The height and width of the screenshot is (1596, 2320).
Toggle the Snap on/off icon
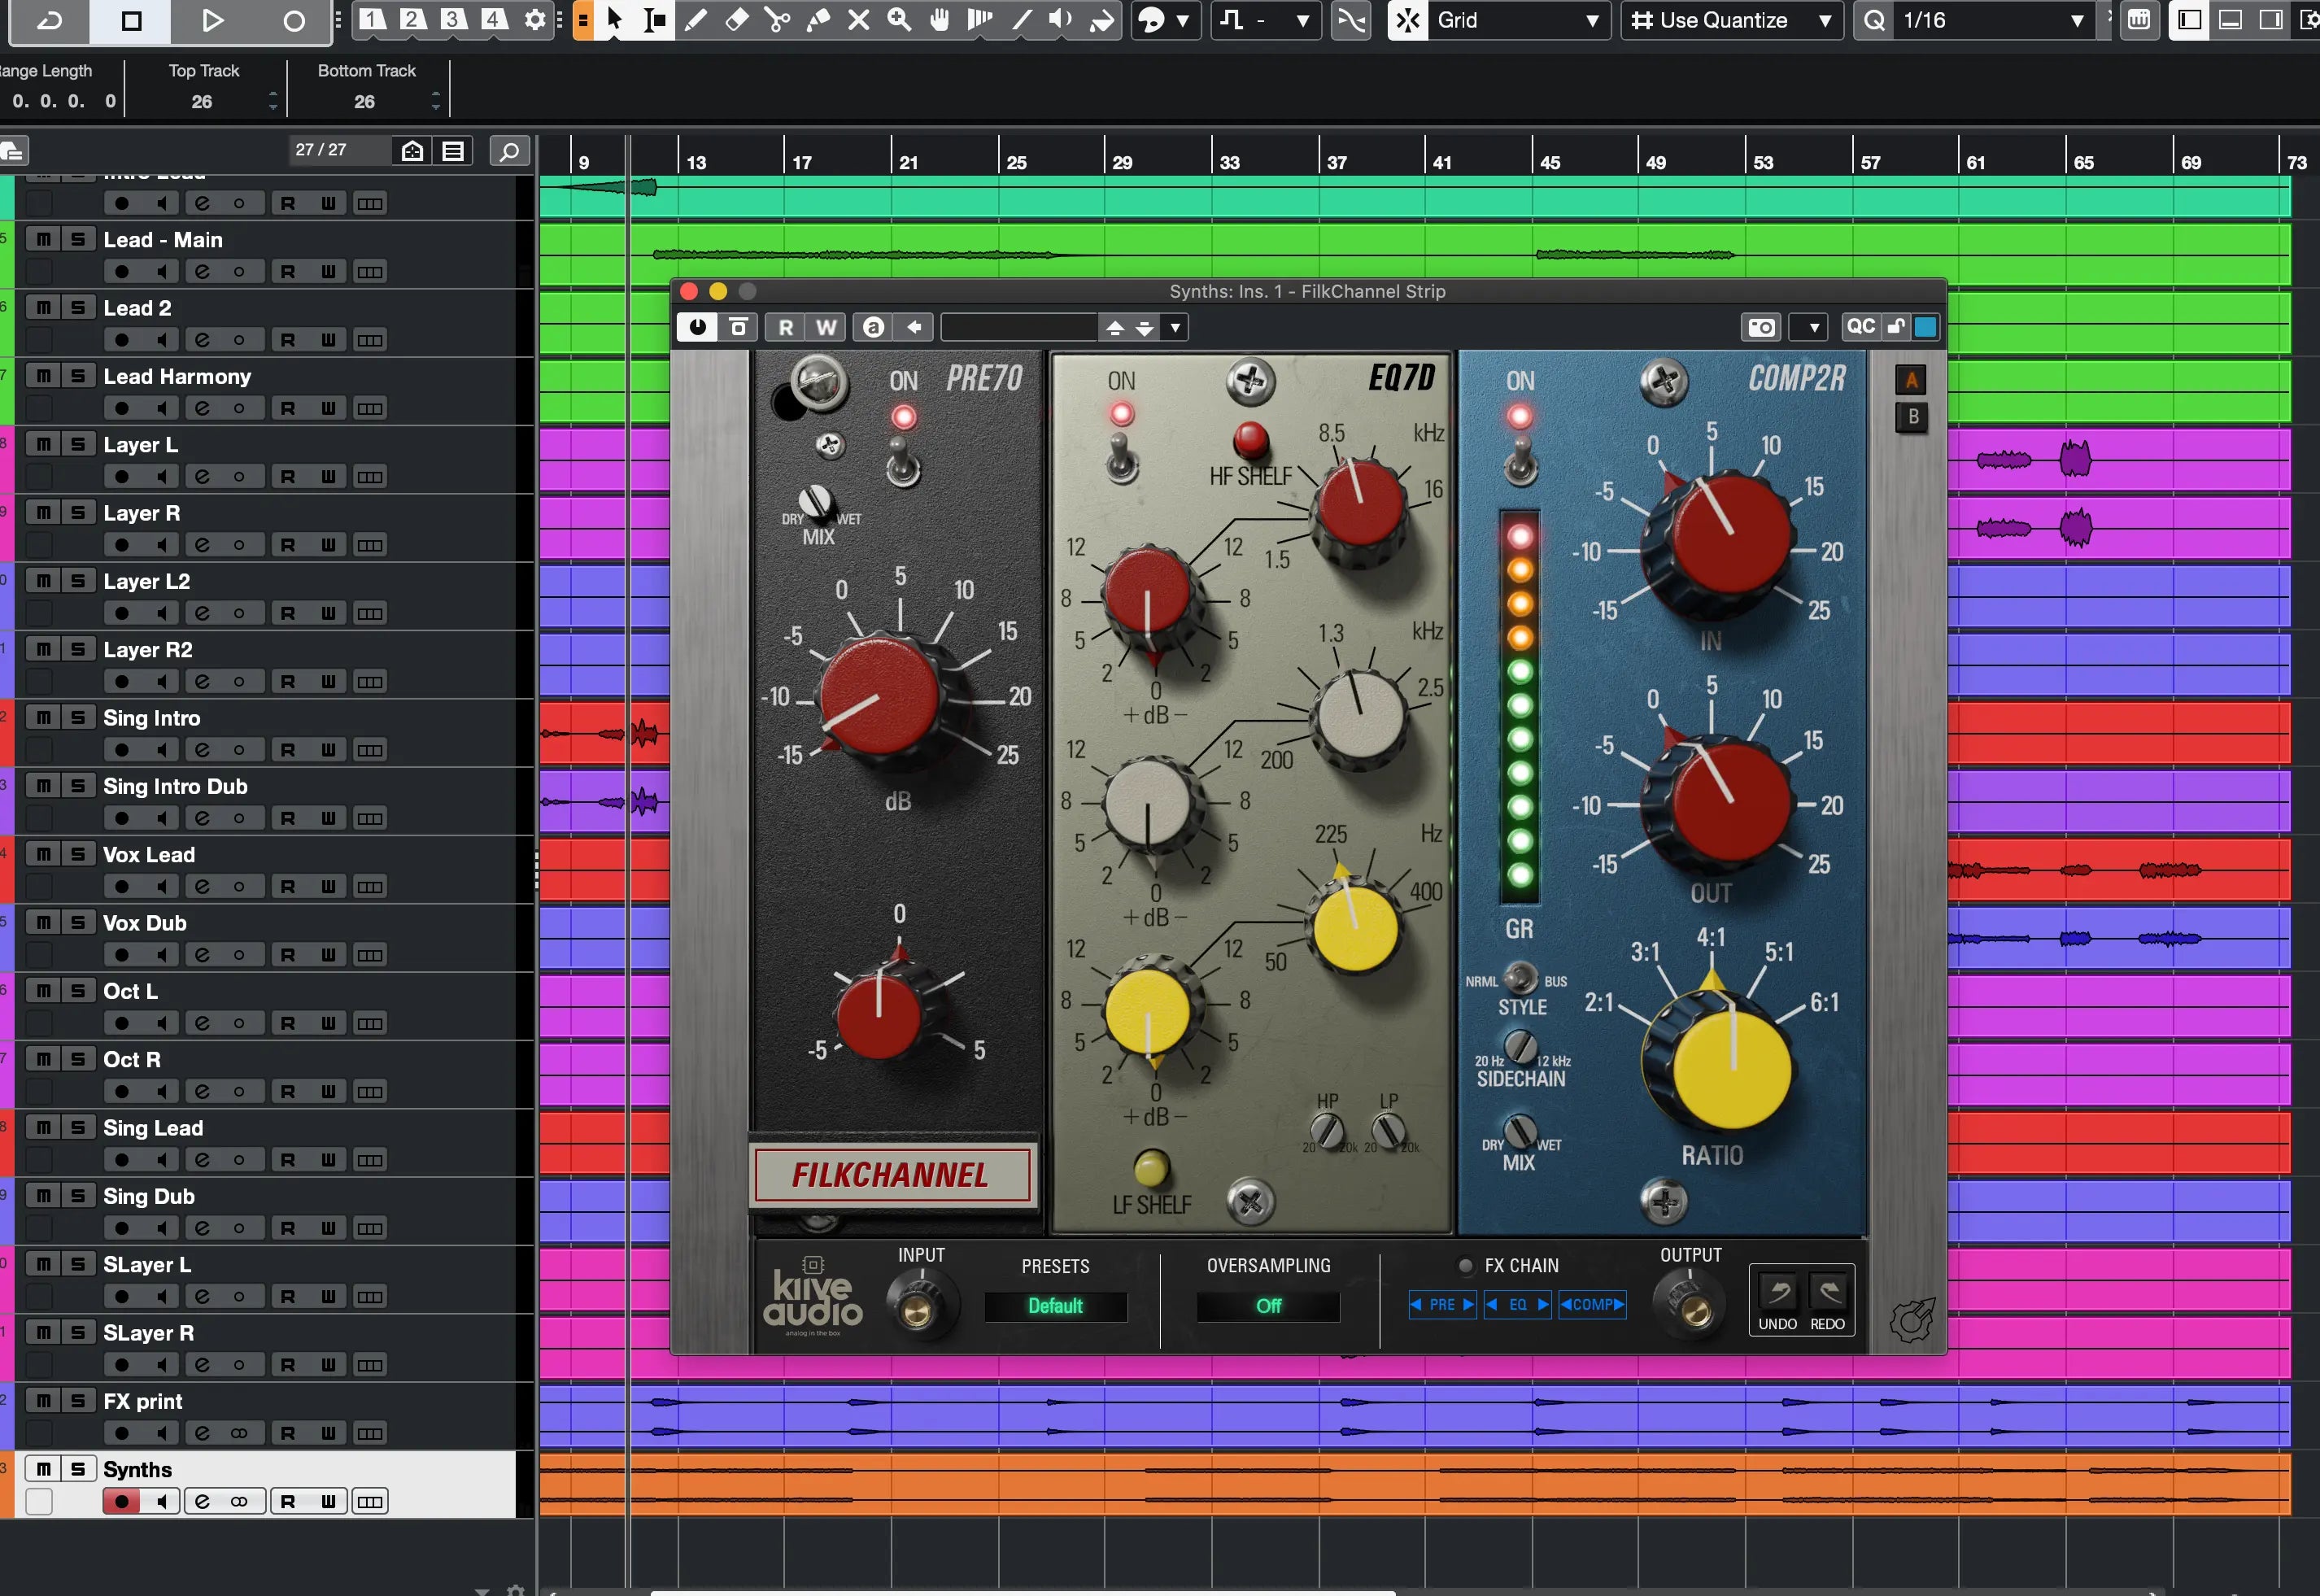coord(1408,20)
